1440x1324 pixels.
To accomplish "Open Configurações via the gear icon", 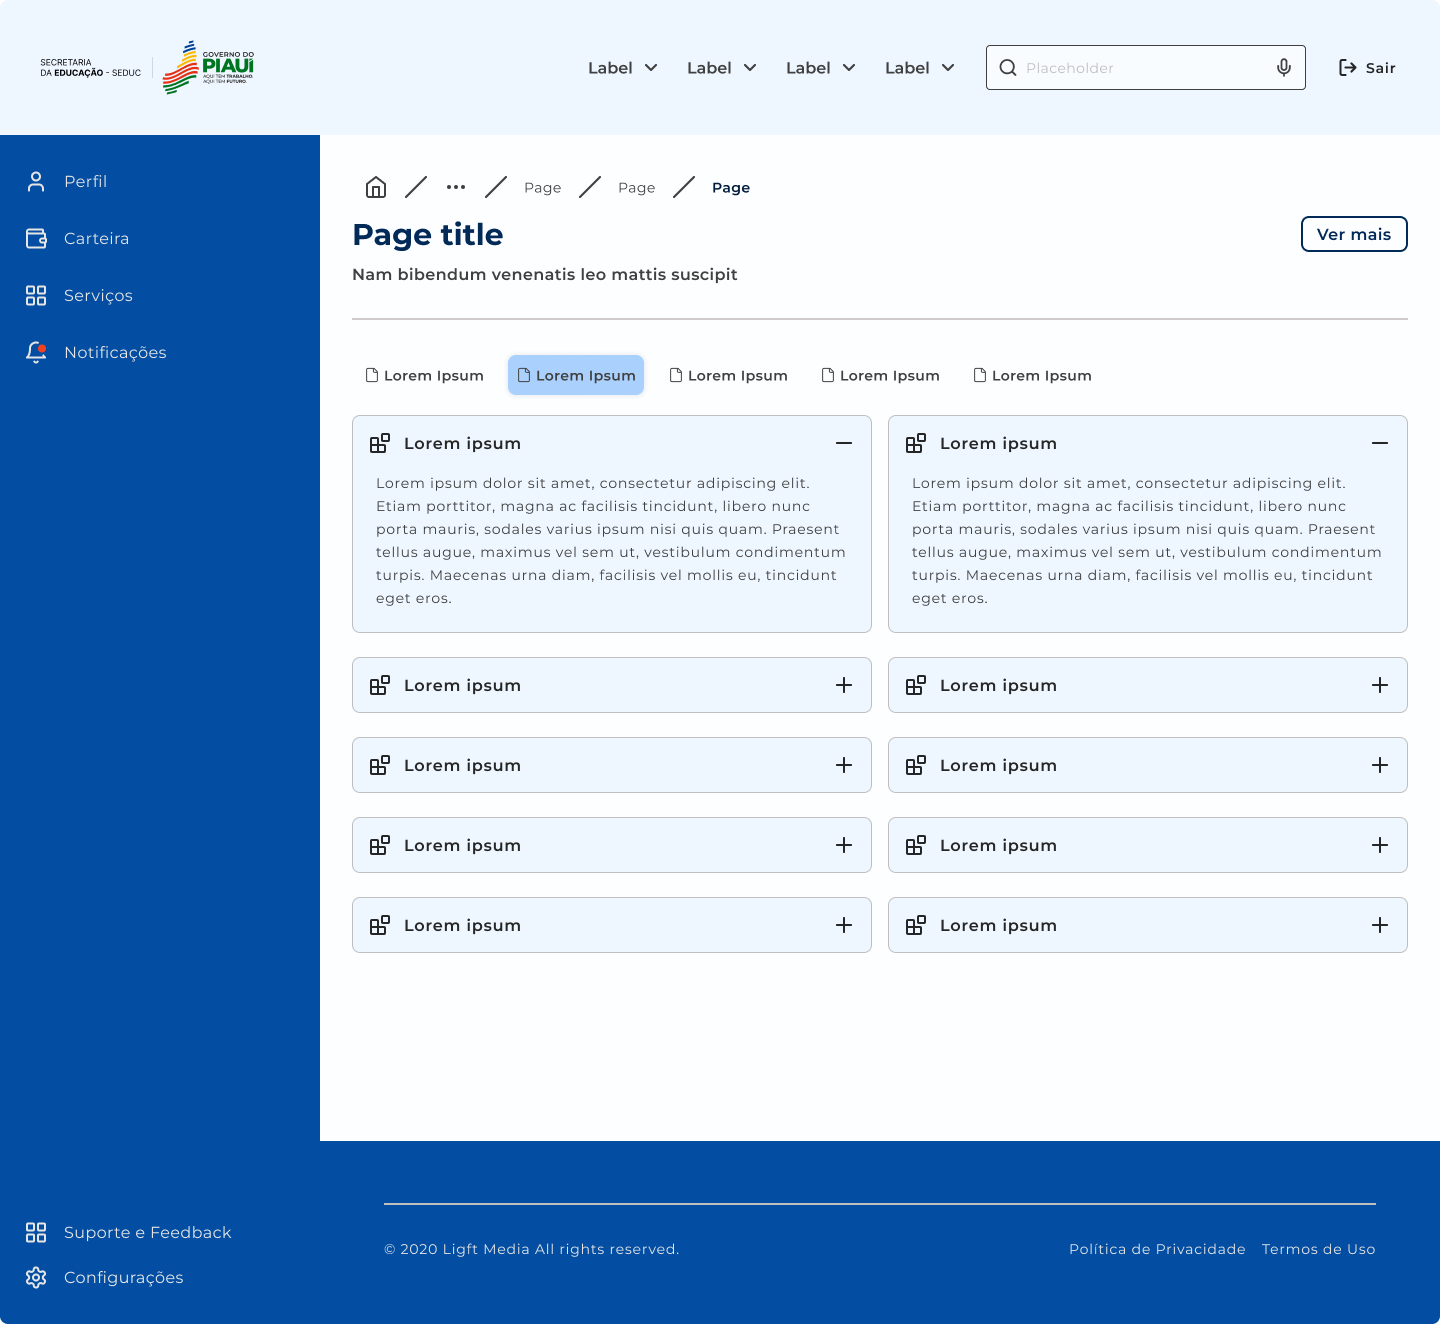I will 36,1277.
